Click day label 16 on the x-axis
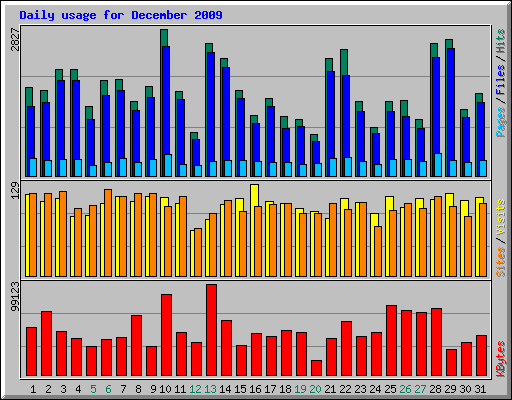This screenshot has width=512, height=400. (255, 389)
